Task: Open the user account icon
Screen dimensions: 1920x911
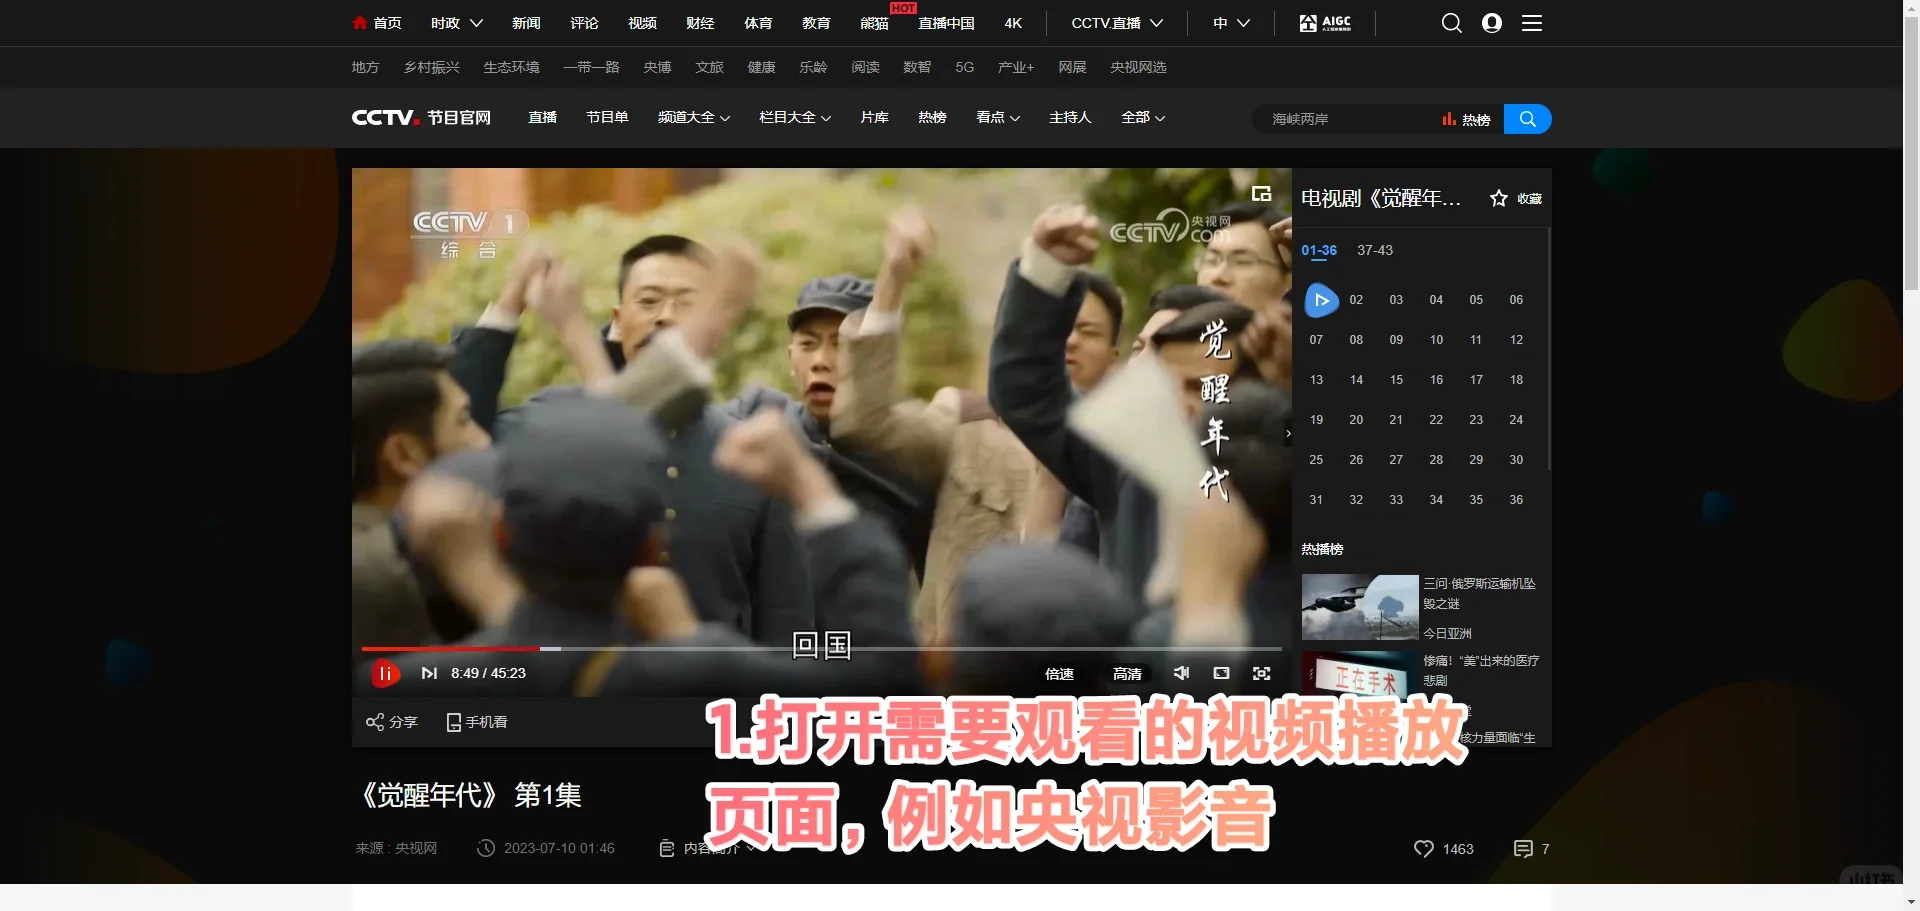Action: pos(1491,22)
